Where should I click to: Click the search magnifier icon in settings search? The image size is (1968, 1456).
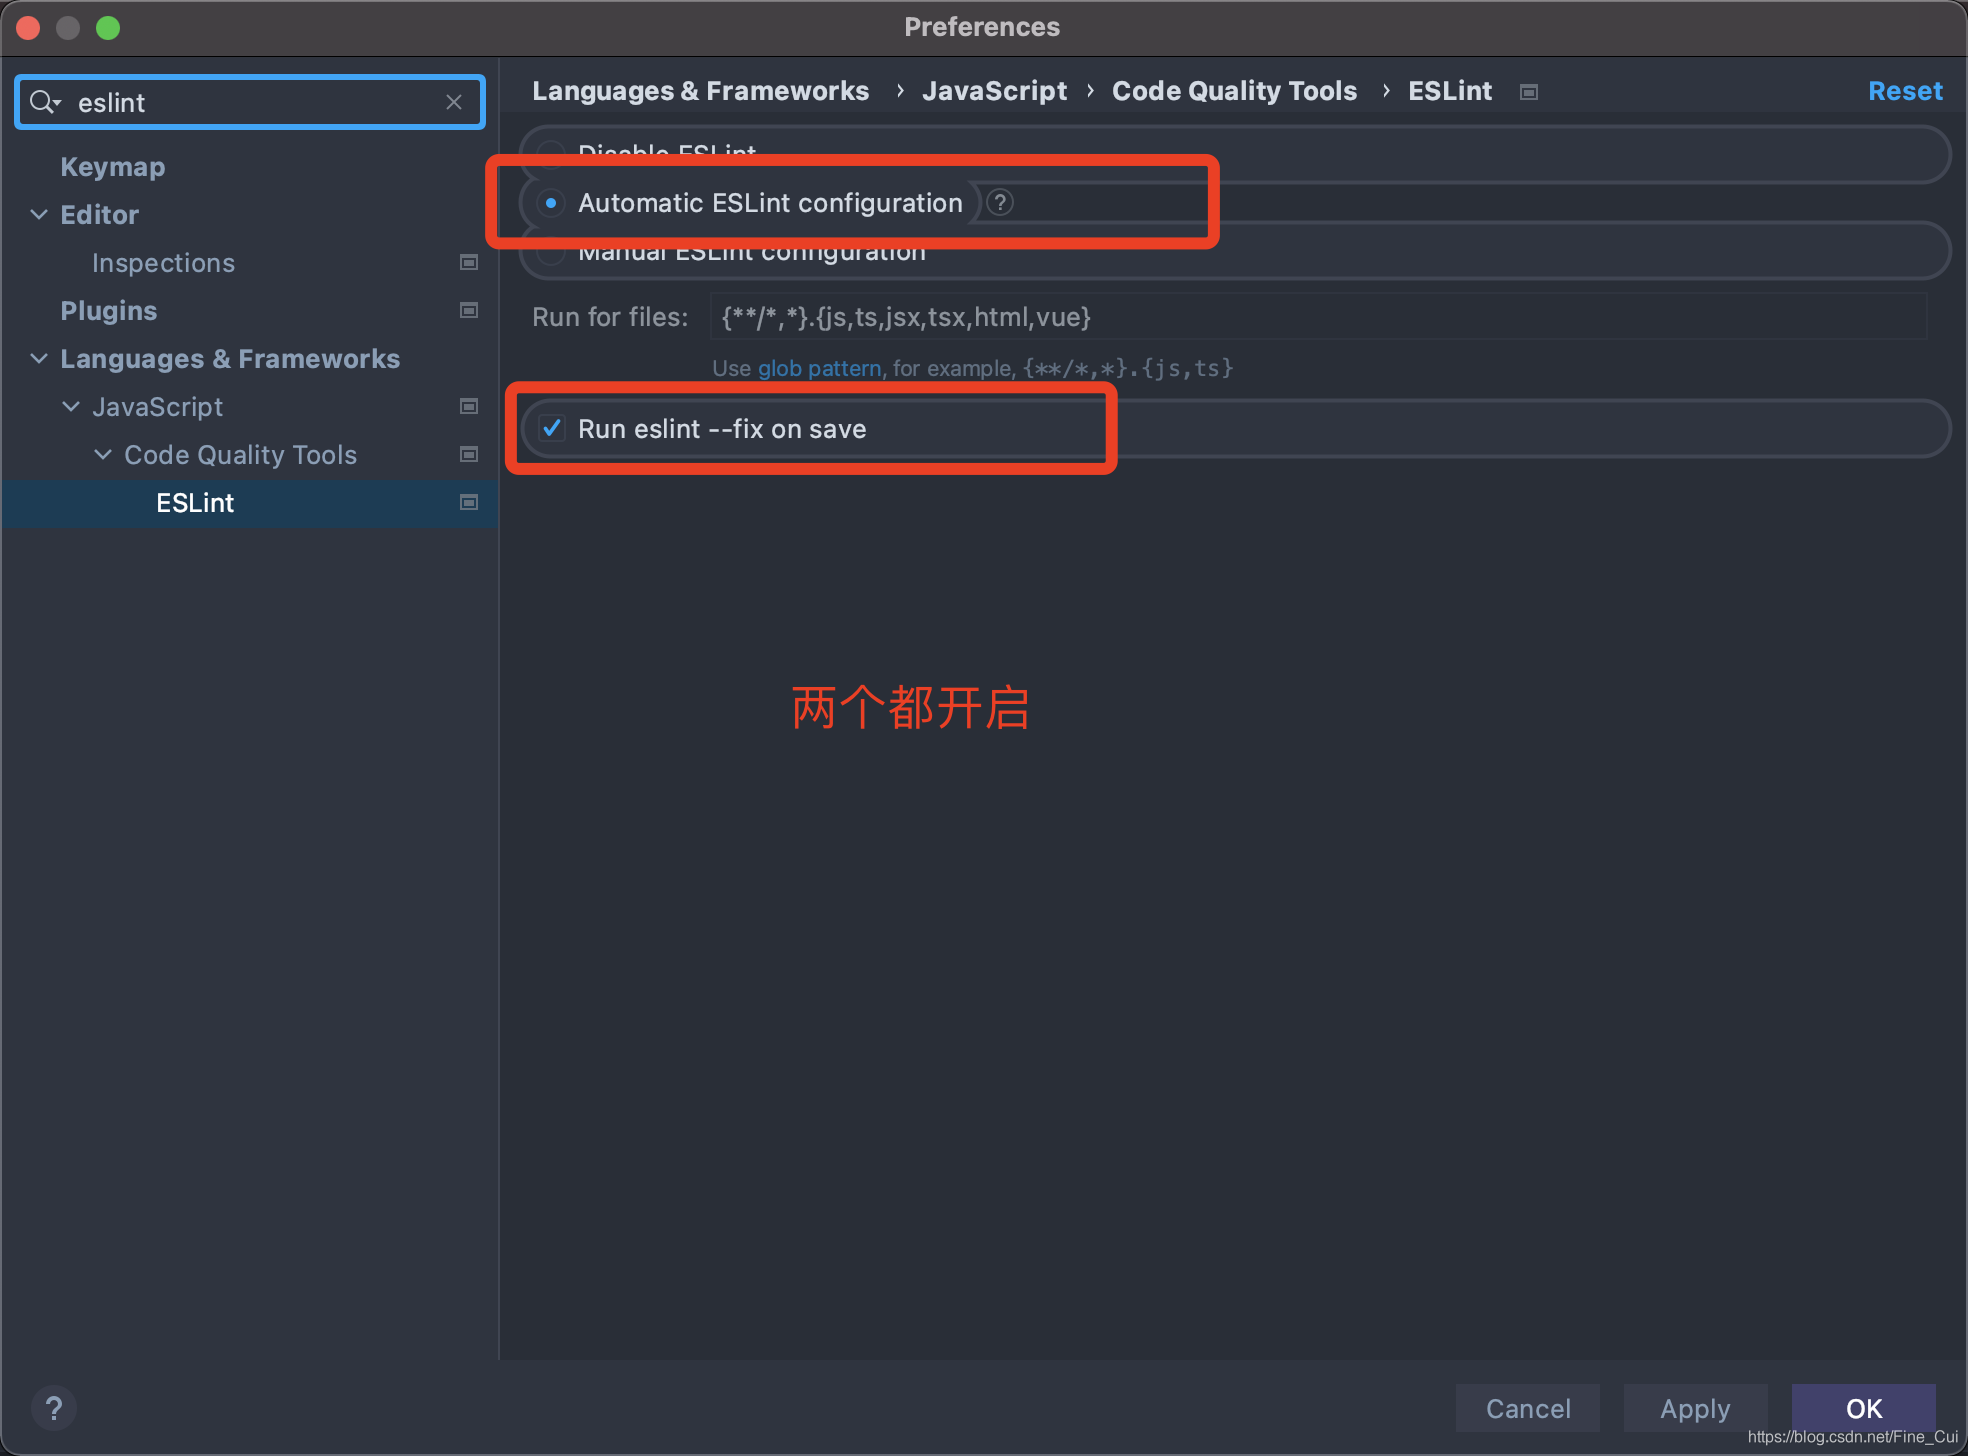[44, 102]
